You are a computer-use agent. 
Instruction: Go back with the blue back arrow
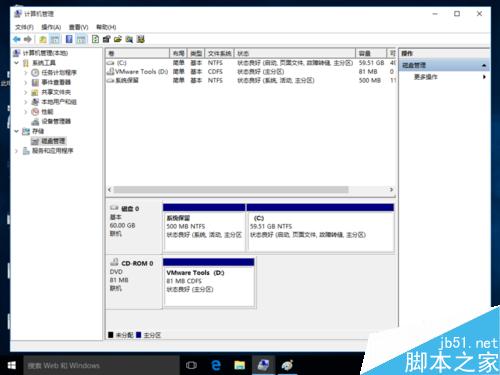[17, 39]
